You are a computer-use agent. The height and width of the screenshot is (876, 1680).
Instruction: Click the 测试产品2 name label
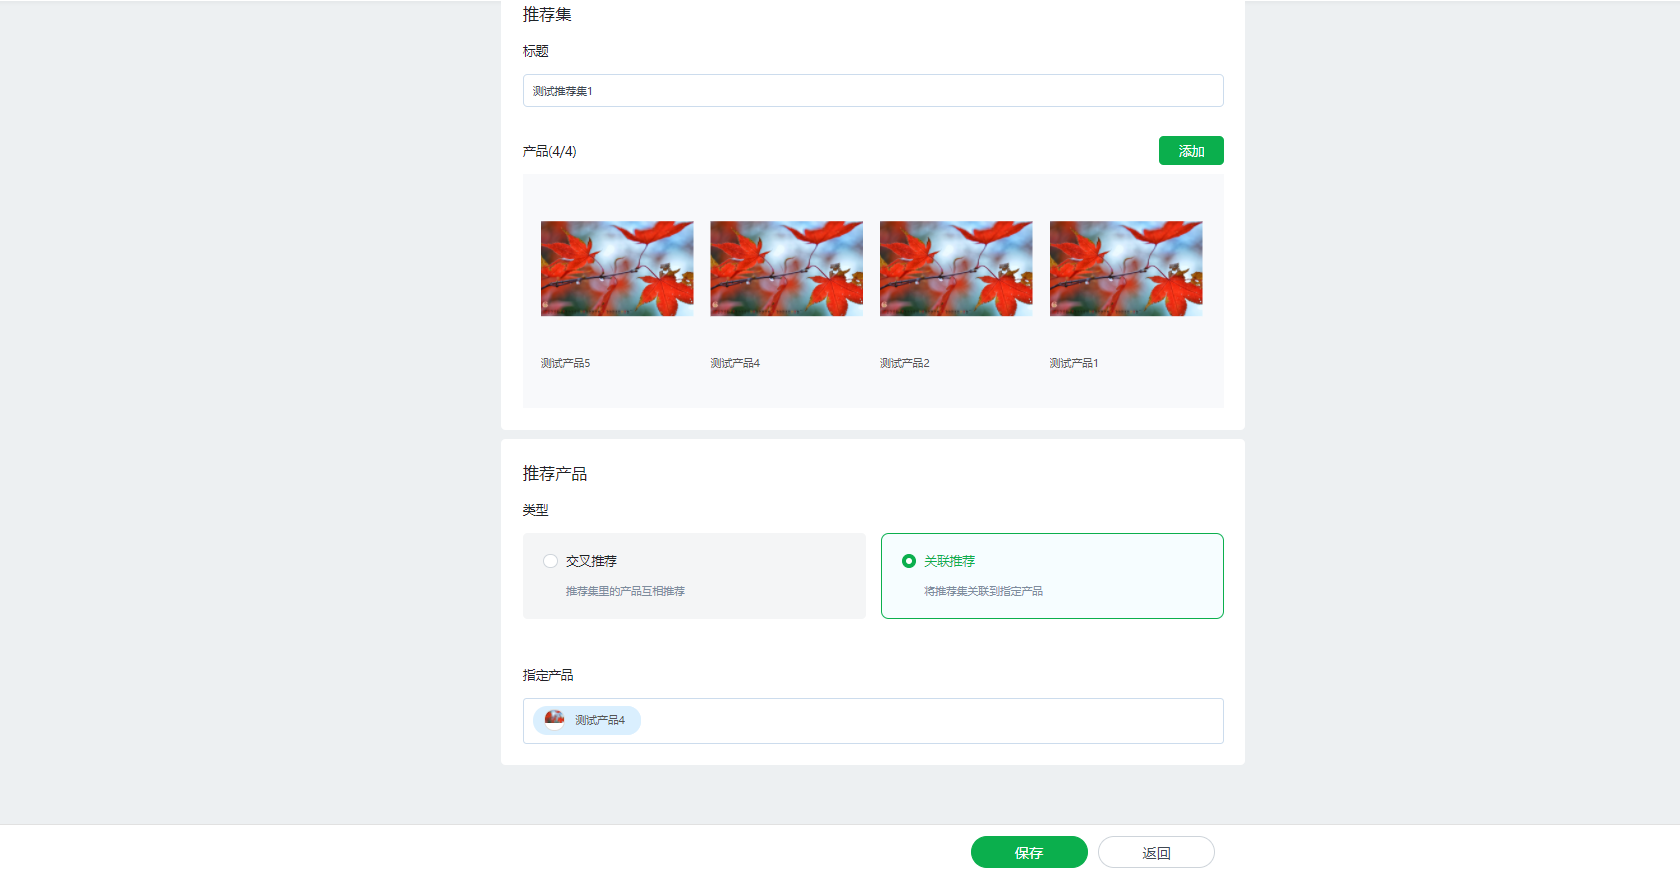(x=905, y=363)
